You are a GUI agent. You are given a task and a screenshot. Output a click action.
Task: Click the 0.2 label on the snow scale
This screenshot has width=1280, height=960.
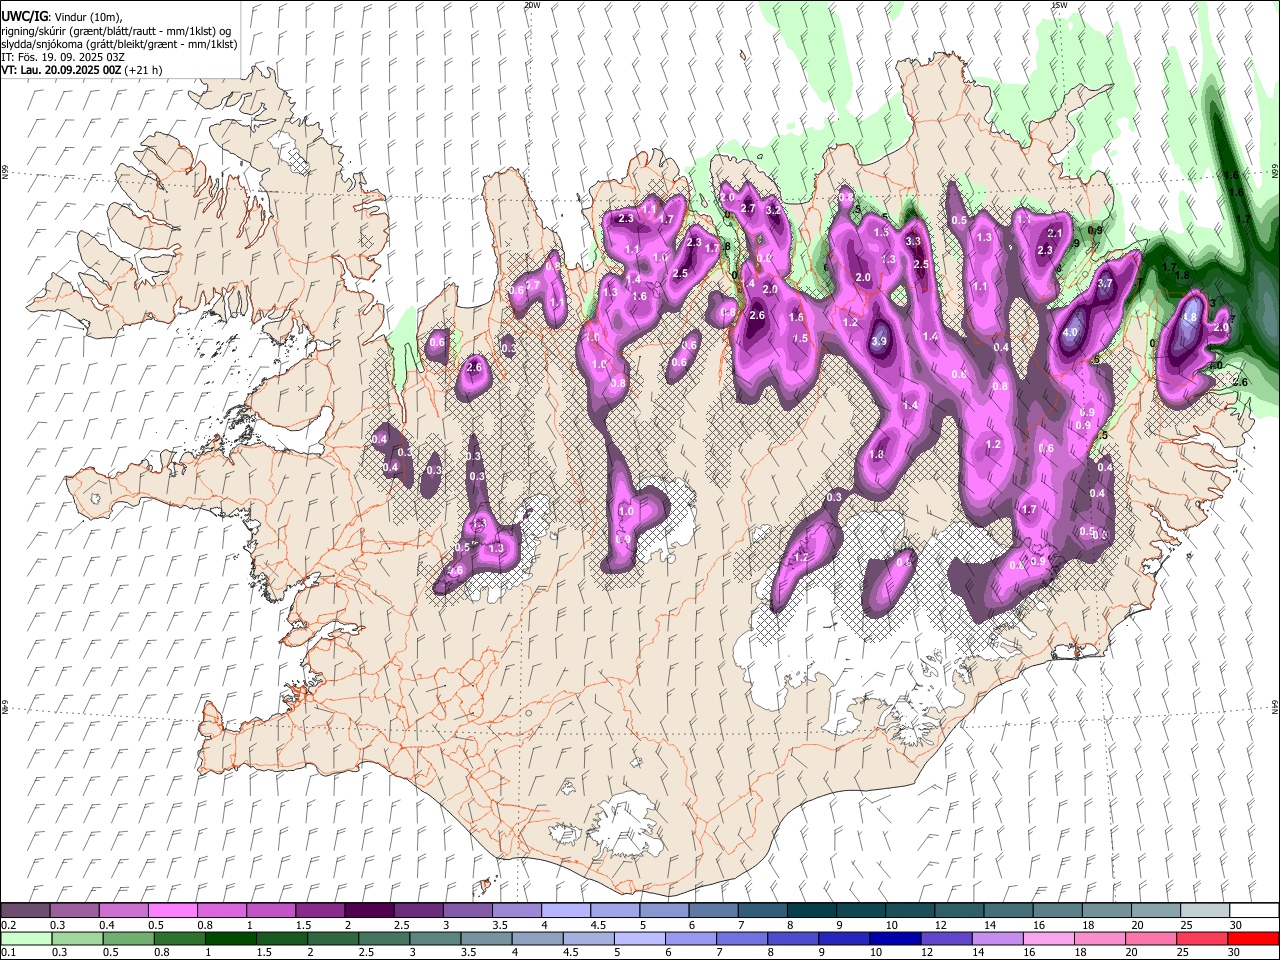click(x=9, y=925)
